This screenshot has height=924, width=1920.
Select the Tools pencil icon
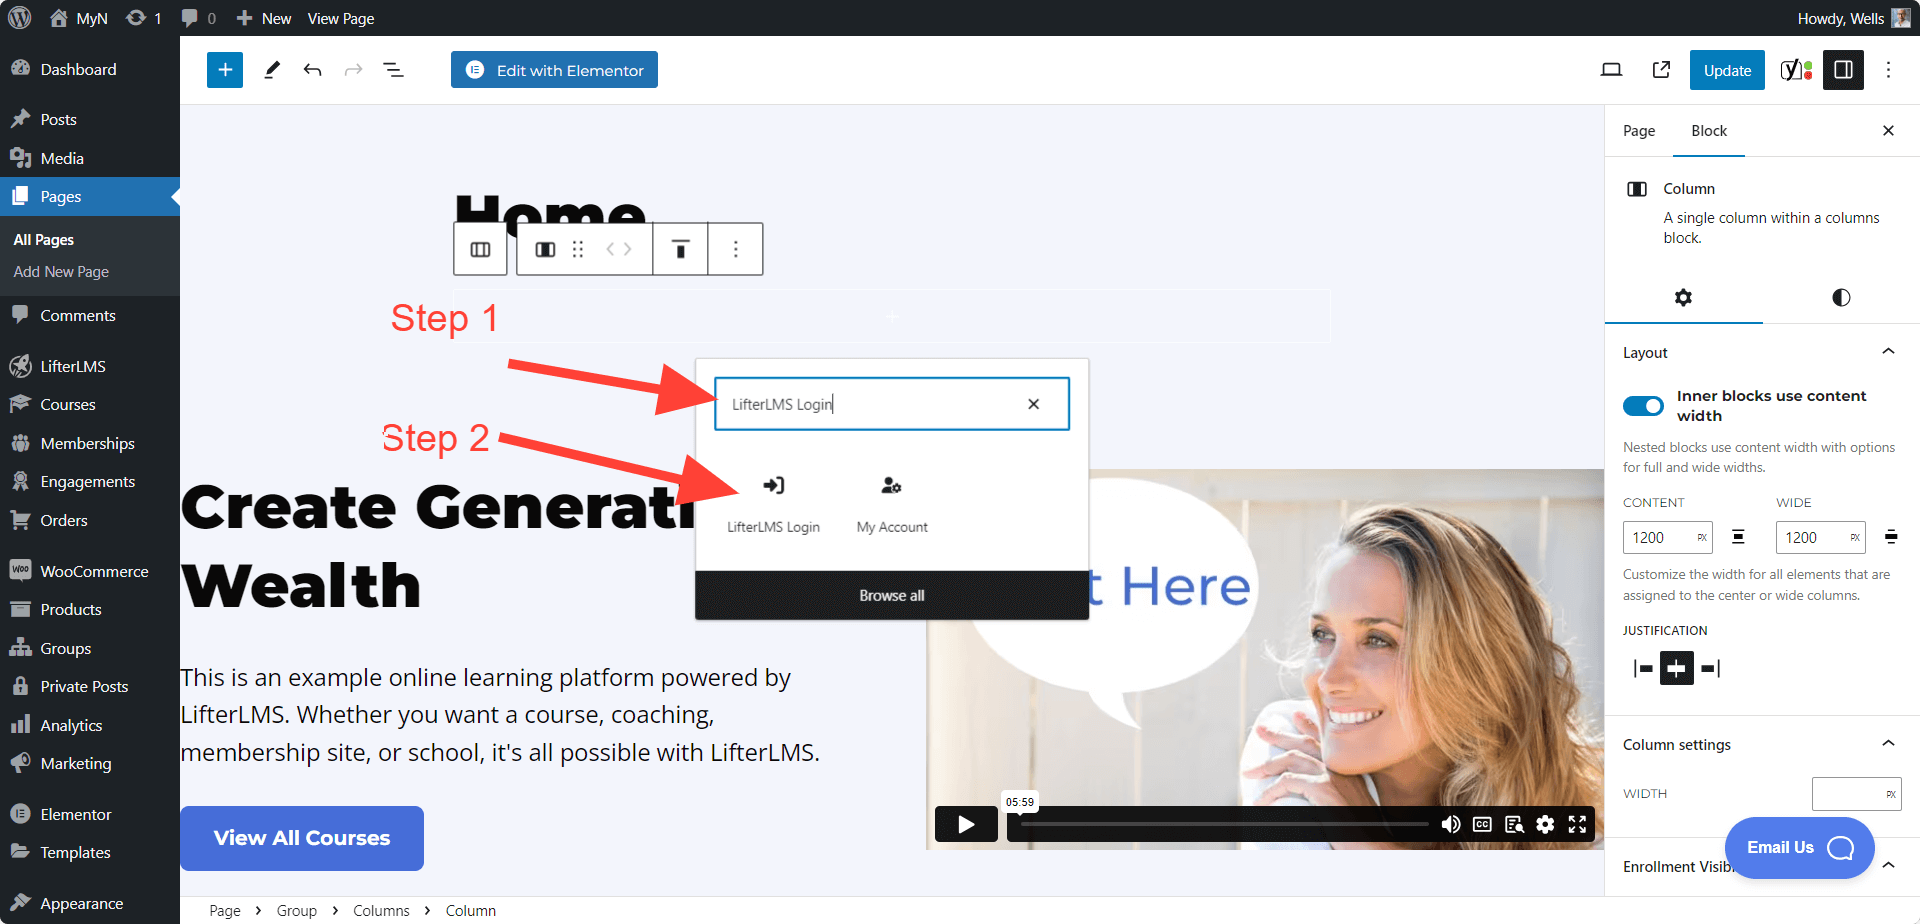[x=271, y=70]
